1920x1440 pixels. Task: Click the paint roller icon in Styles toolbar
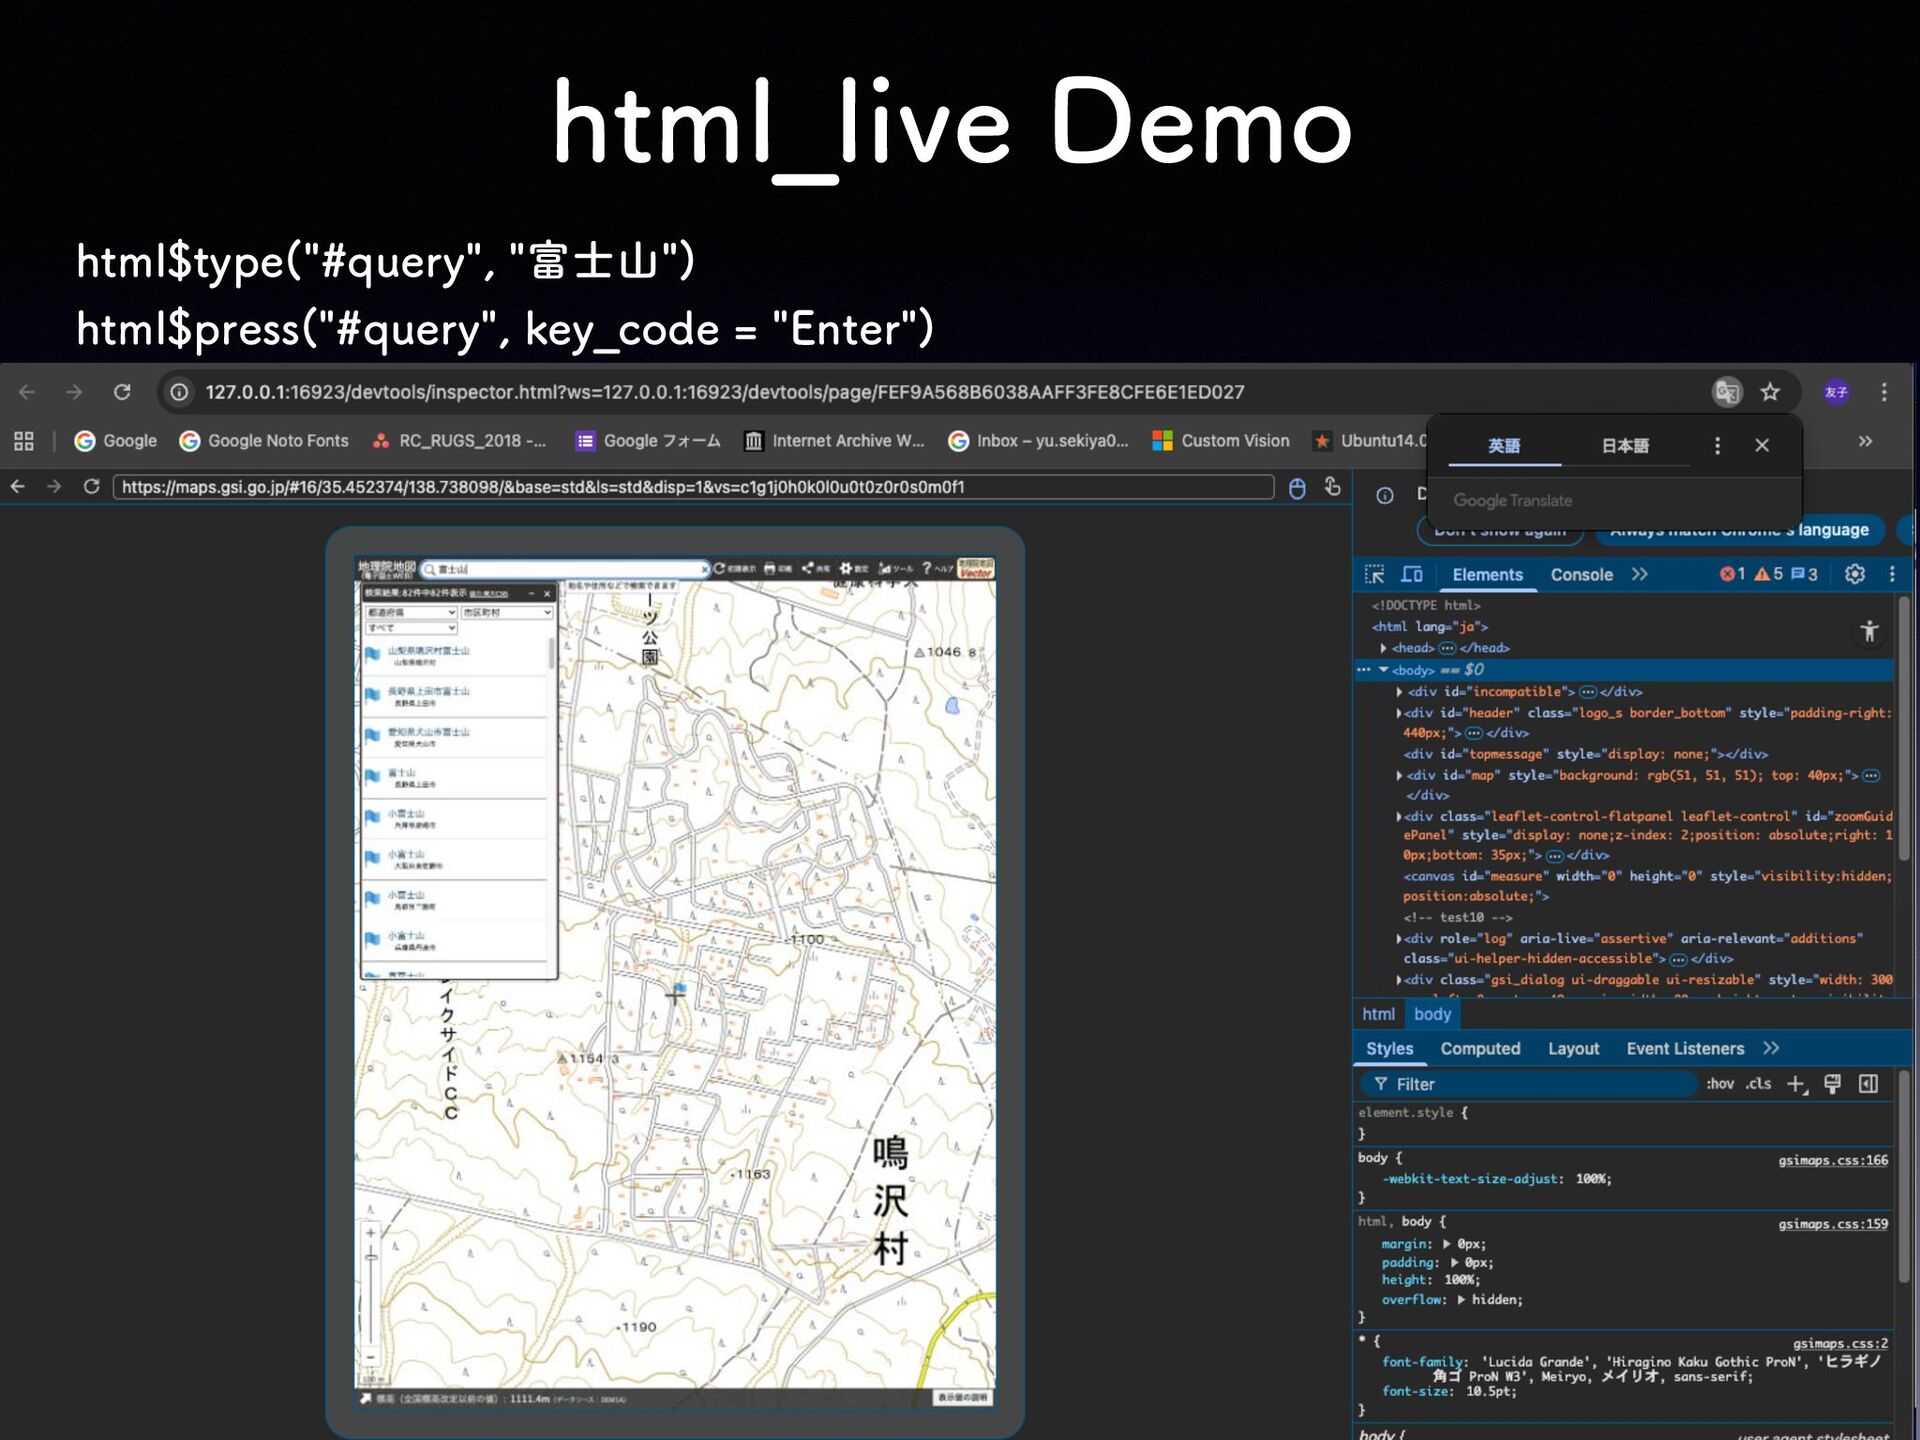(x=1832, y=1084)
